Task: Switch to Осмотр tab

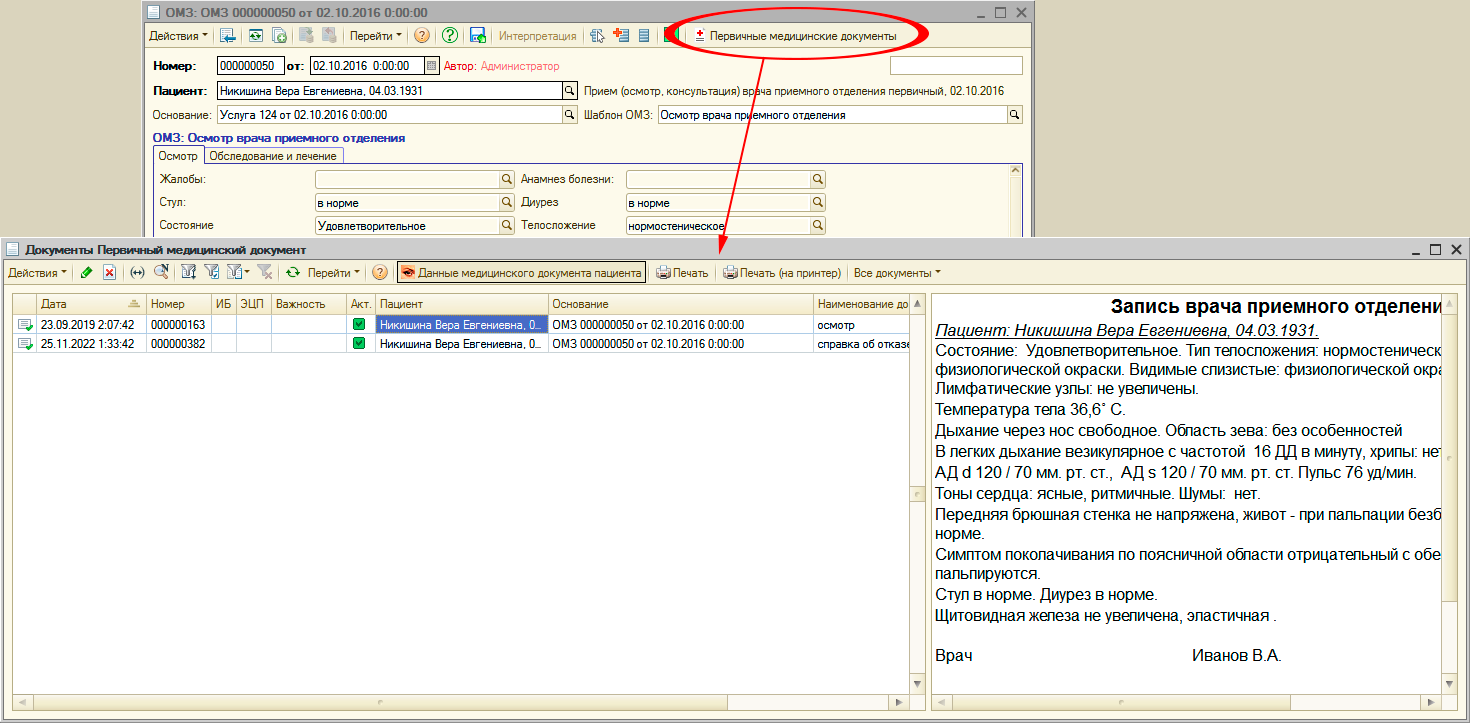Action: (178, 156)
